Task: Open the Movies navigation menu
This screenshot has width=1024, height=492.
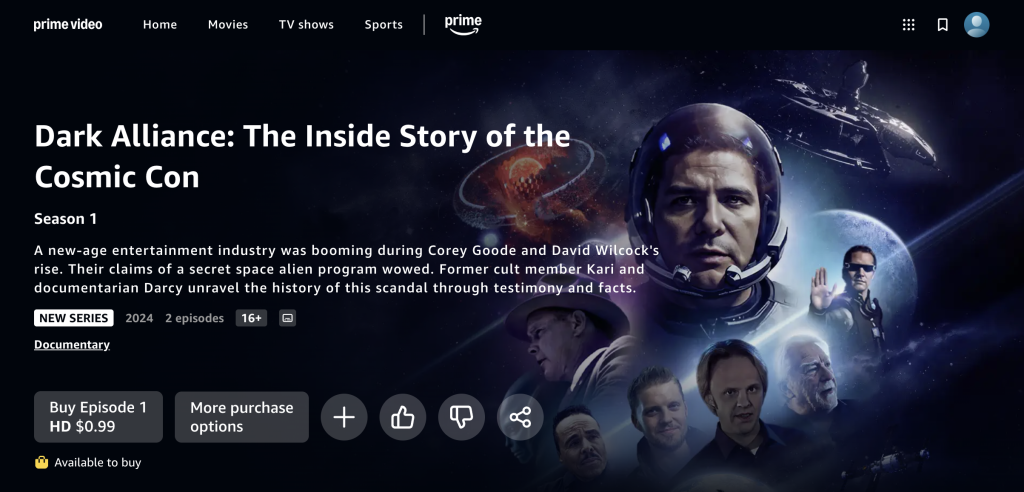Action: [228, 25]
